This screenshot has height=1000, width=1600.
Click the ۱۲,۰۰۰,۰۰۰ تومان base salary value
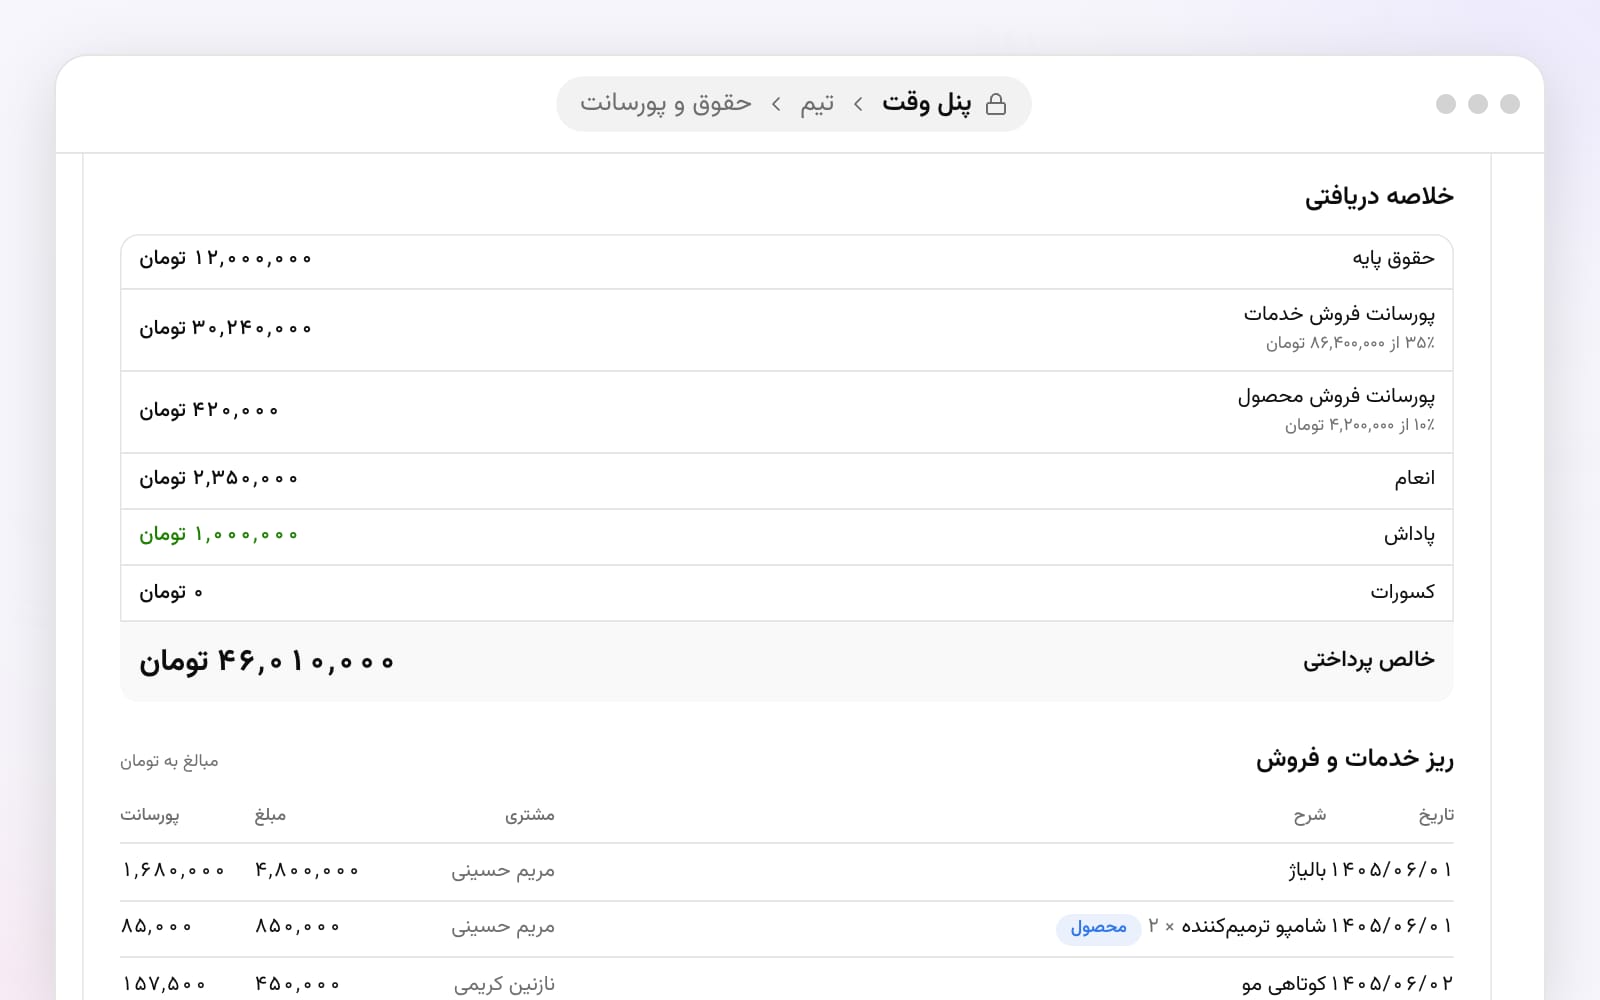[x=226, y=259]
